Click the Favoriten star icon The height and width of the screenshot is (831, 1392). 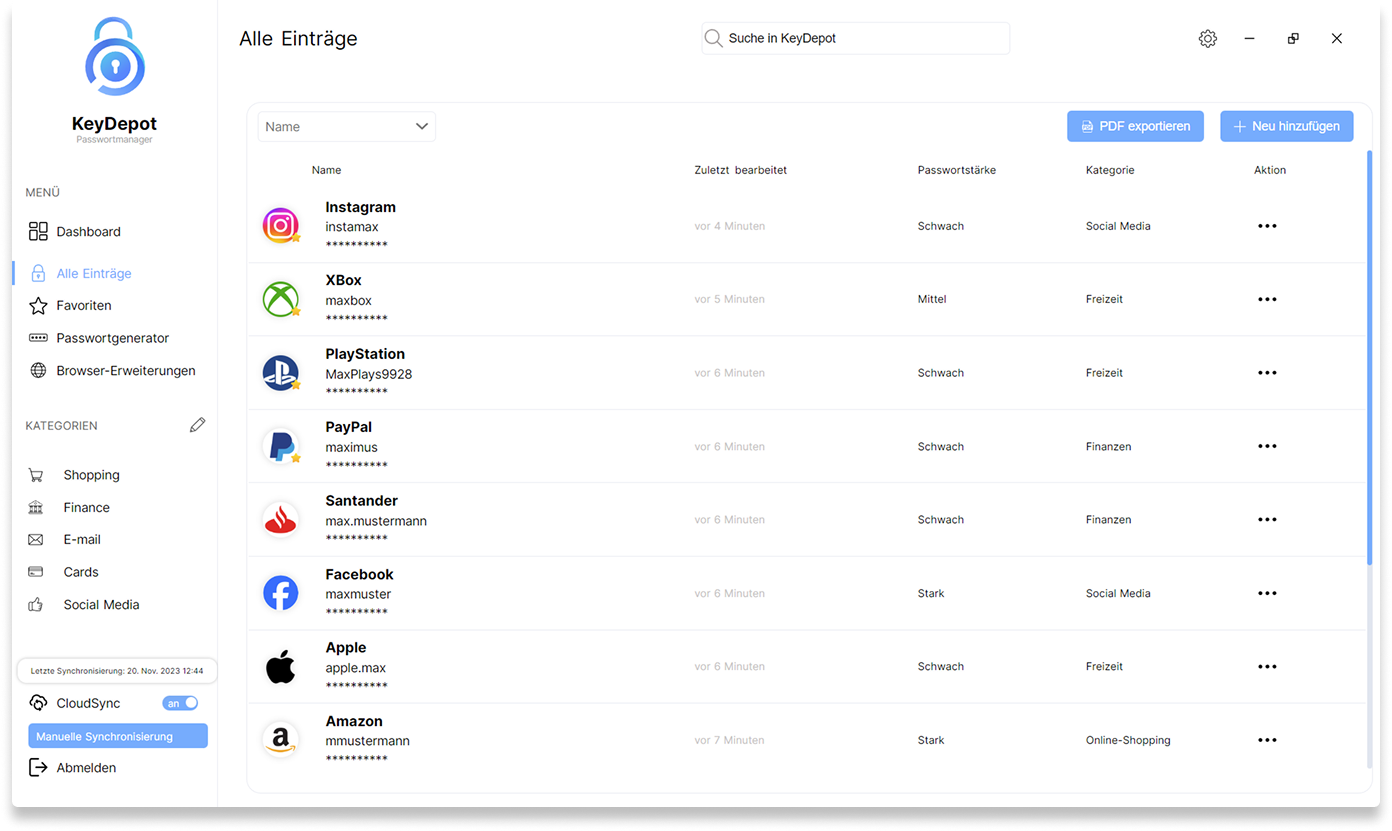point(38,305)
